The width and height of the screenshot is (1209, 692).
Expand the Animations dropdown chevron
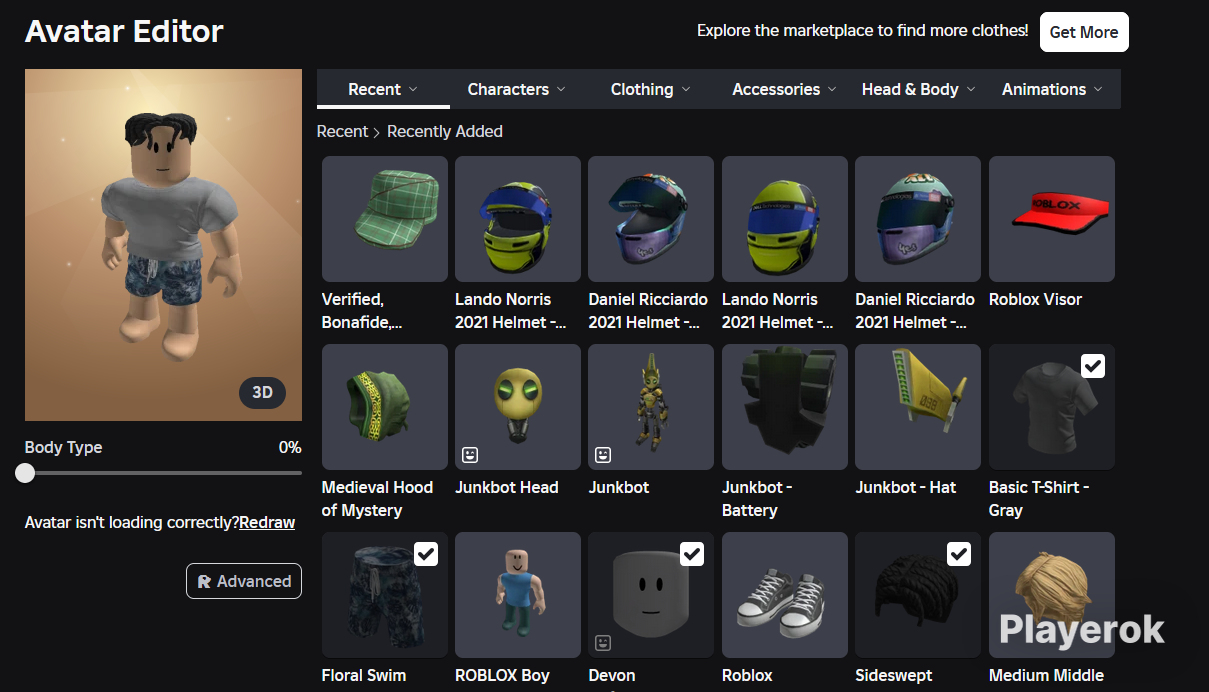click(1098, 89)
